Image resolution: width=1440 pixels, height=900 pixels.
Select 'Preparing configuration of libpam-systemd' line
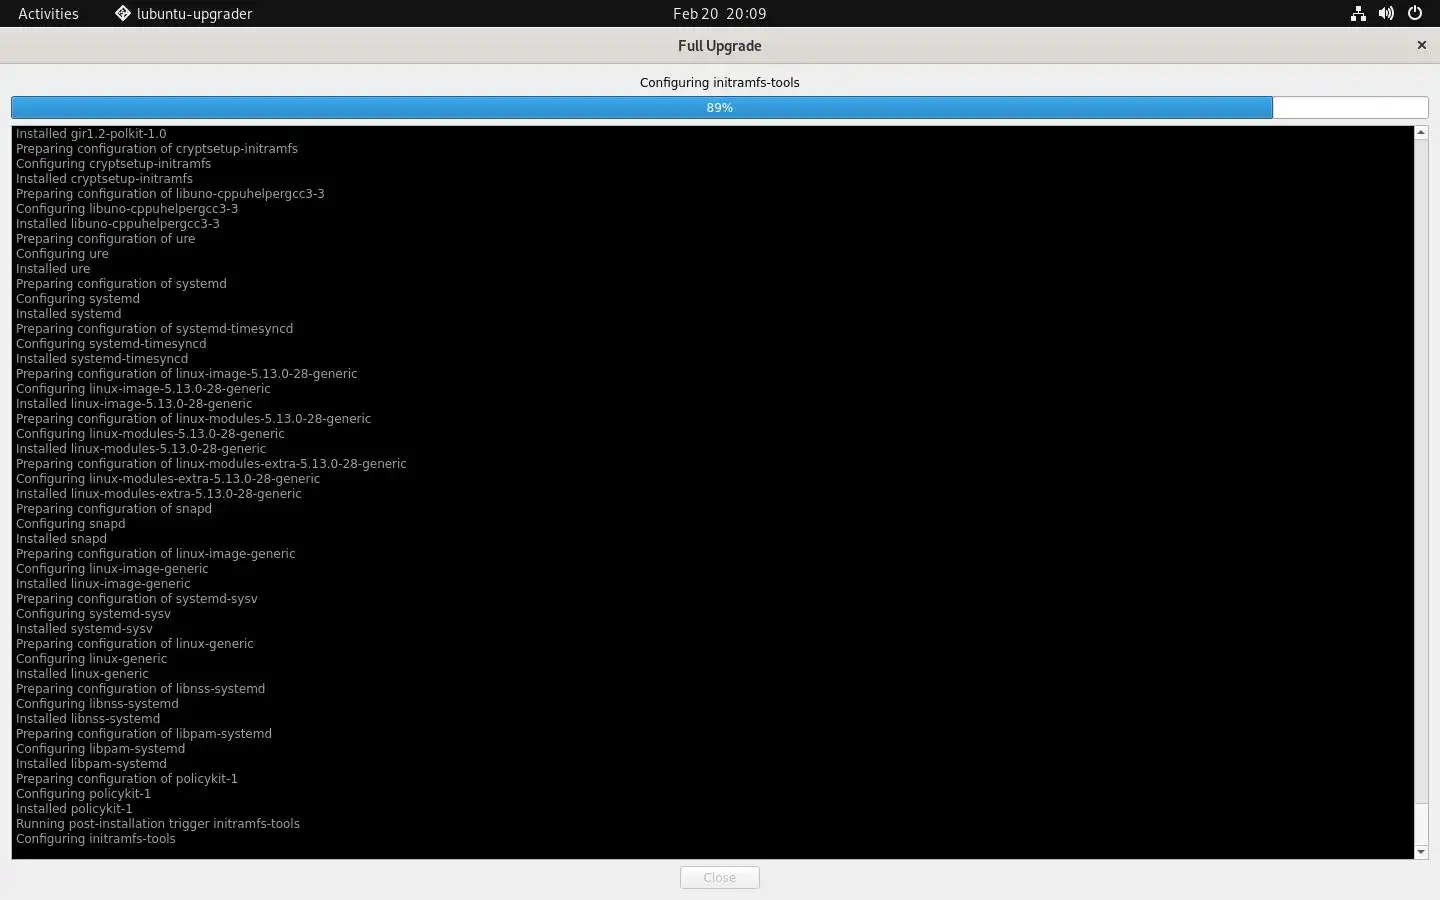click(x=144, y=733)
